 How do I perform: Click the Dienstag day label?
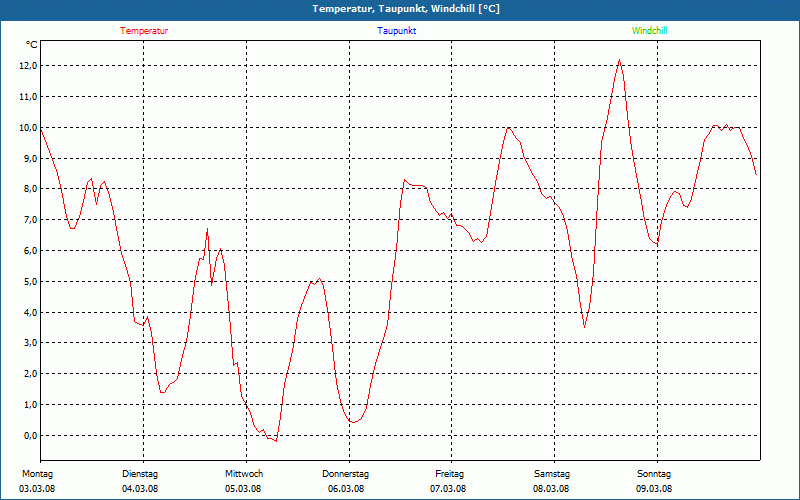click(140, 474)
